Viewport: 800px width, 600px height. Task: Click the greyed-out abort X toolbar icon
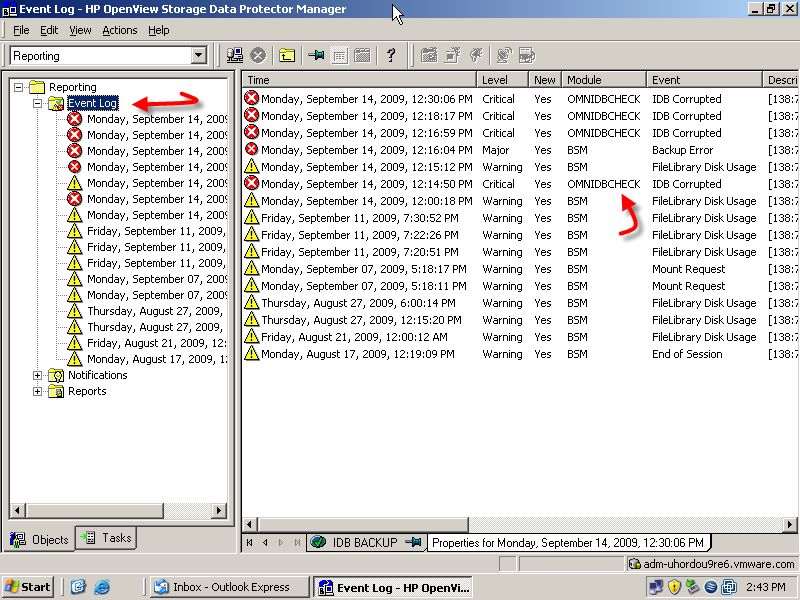pos(258,55)
